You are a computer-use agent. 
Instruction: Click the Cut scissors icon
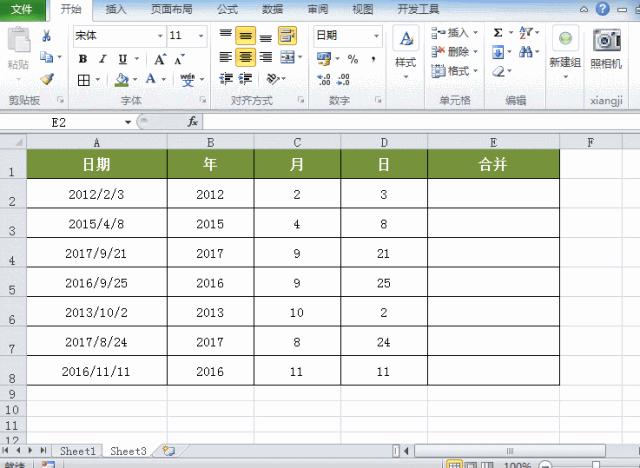click(x=46, y=36)
